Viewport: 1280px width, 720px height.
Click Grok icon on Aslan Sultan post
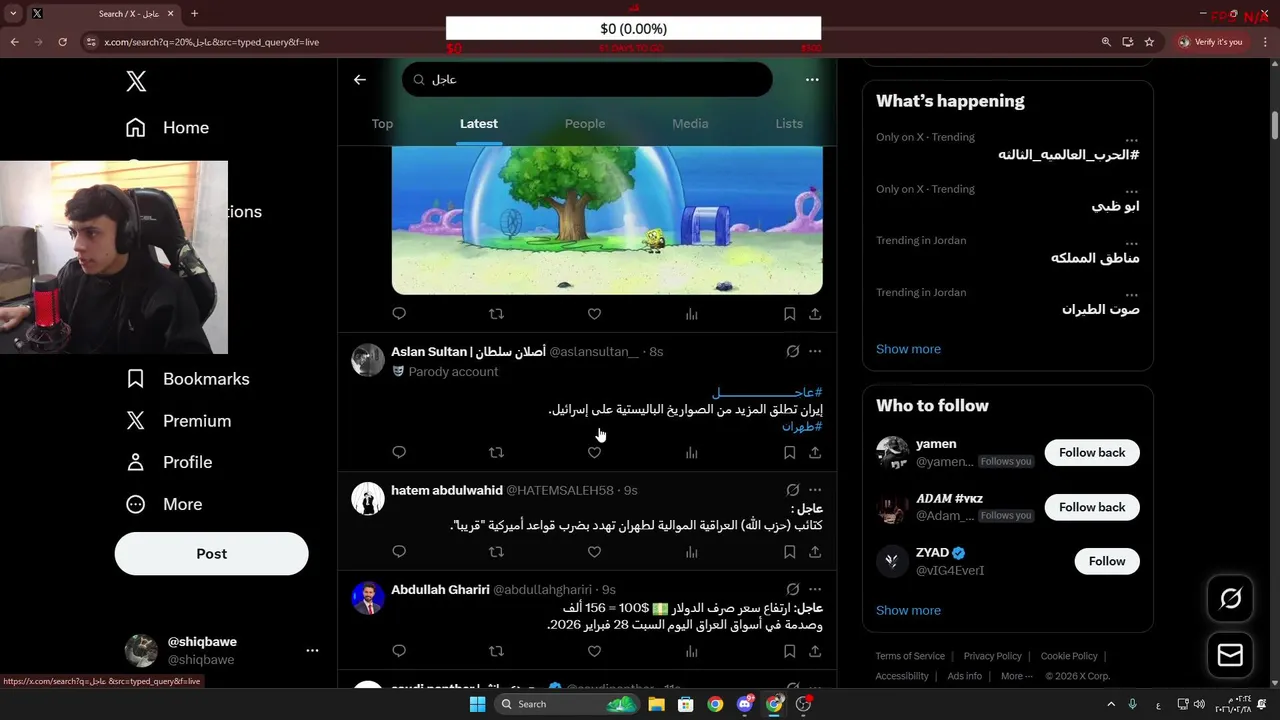tap(792, 352)
